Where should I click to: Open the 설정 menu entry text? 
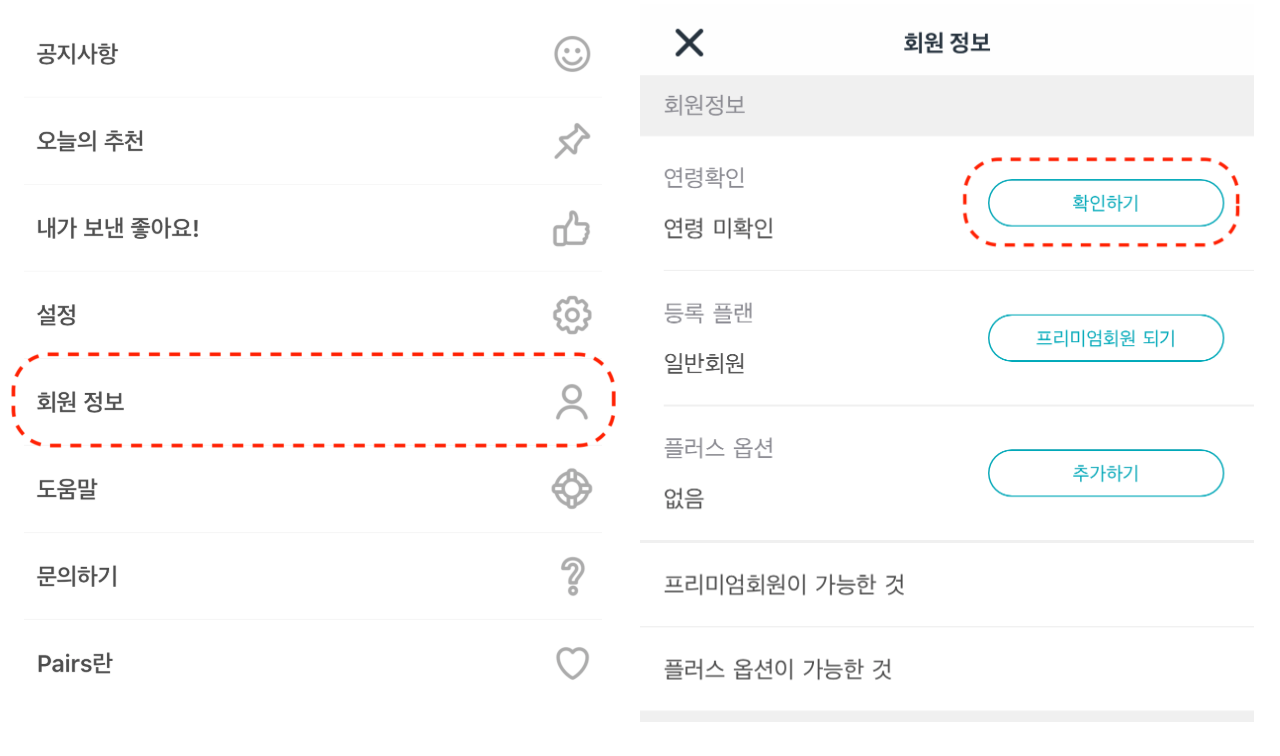56,316
